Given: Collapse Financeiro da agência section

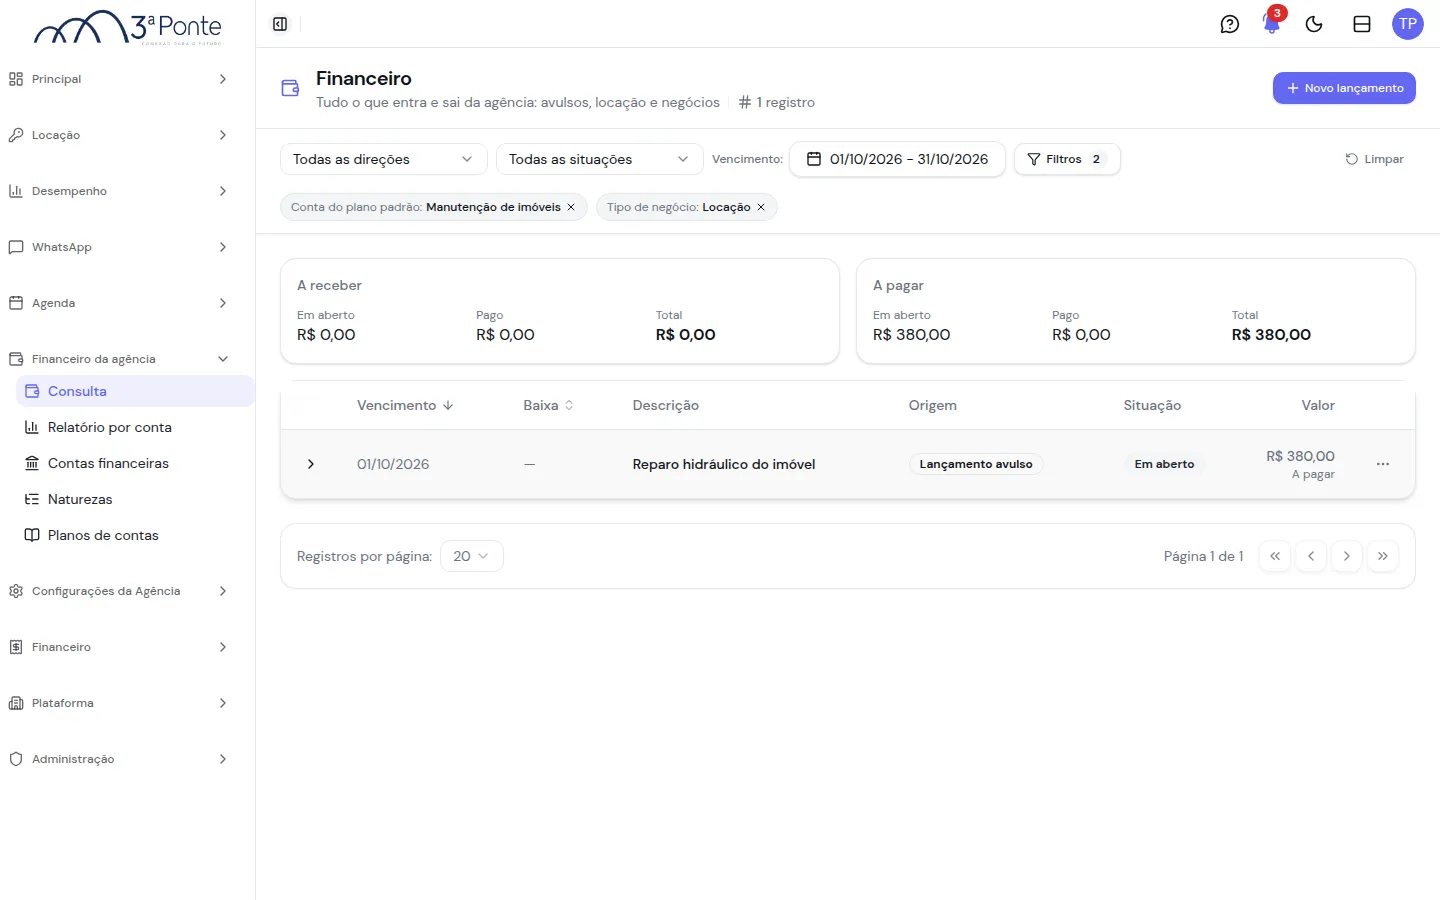Looking at the screenshot, I should click(119, 359).
